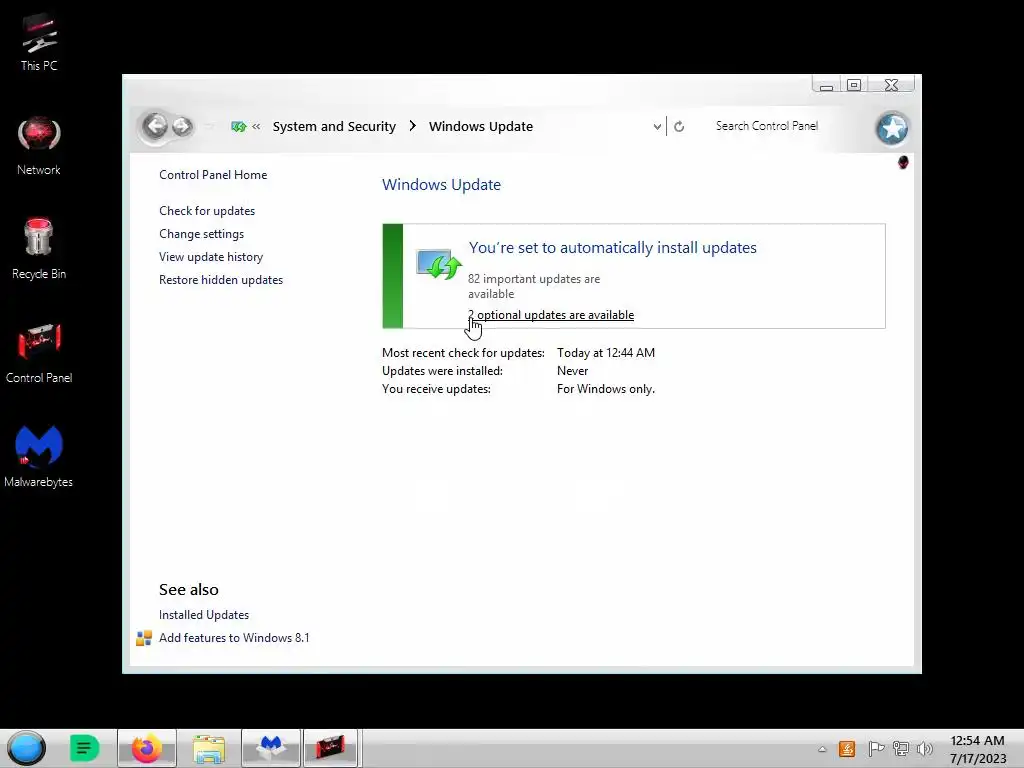Click the Windows flag icon beside Add features
Image resolution: width=1024 pixels, height=768 pixels.
tap(144, 638)
